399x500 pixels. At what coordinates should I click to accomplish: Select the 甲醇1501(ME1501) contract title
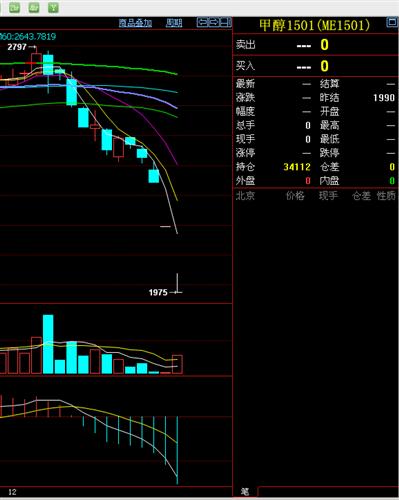tap(314, 25)
